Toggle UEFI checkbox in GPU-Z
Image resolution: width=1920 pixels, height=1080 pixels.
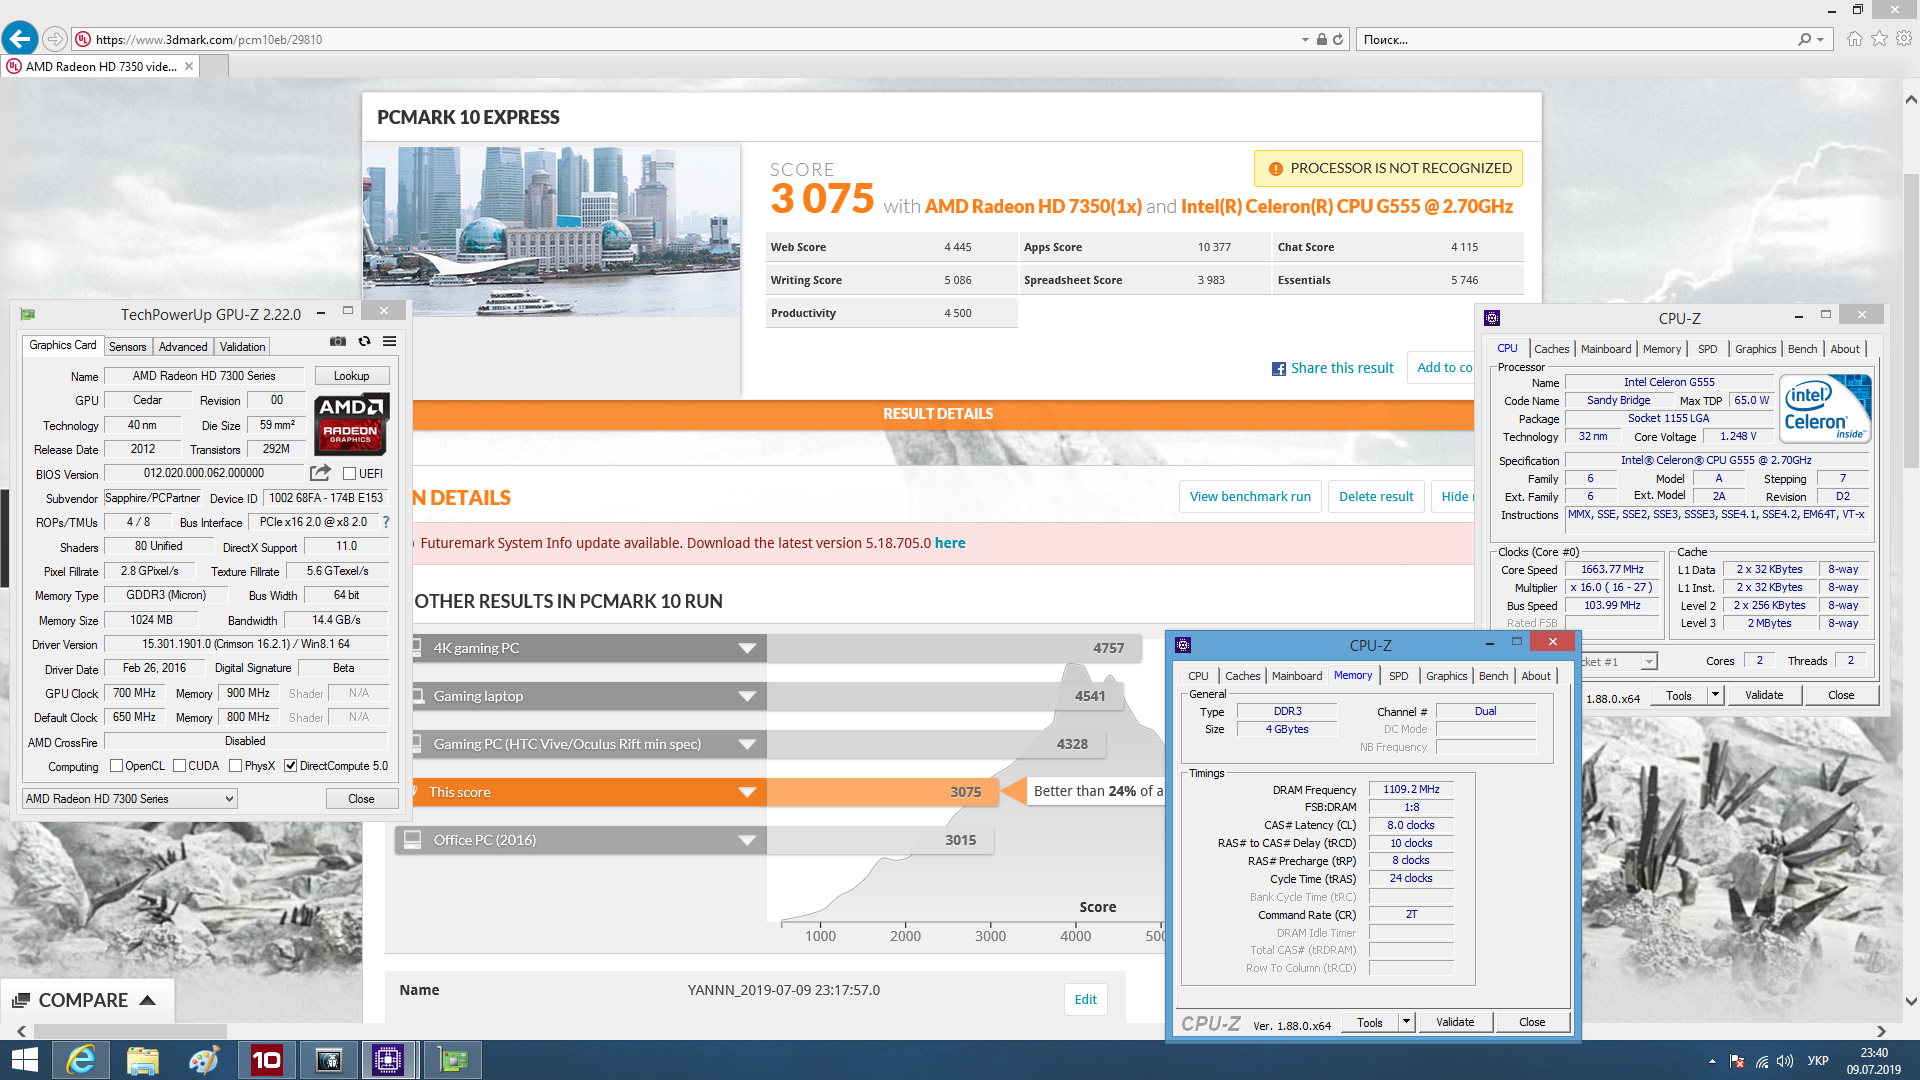(x=350, y=474)
